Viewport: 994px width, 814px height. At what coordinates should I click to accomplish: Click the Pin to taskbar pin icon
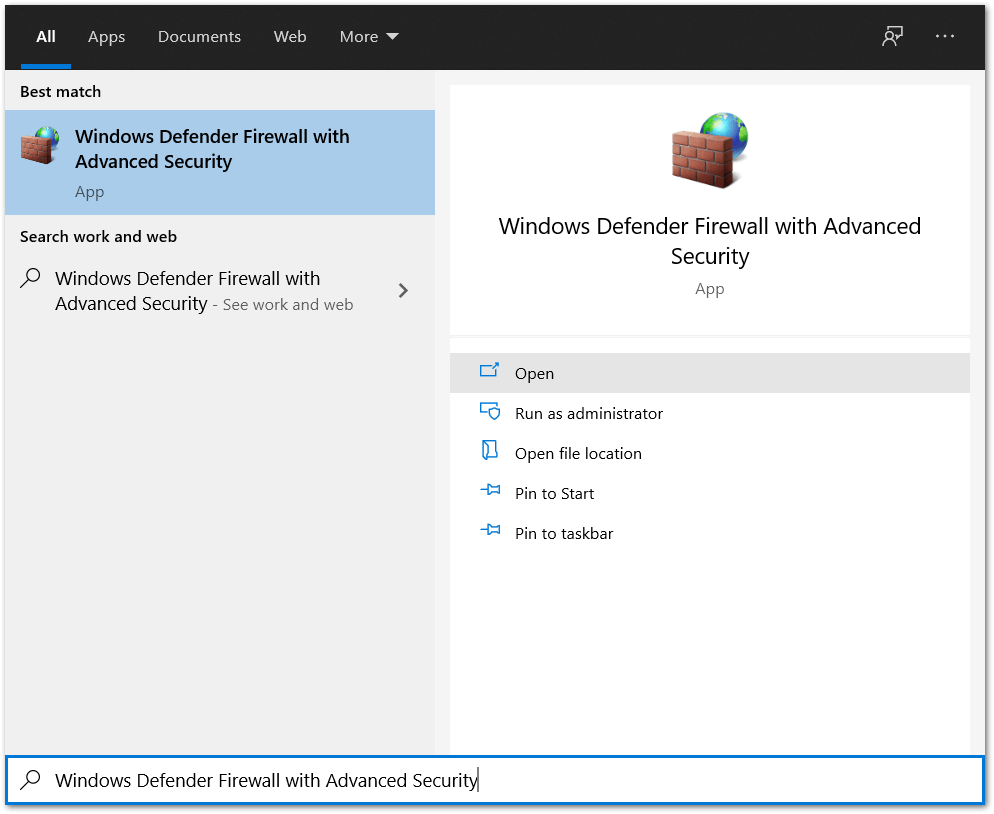[490, 530]
